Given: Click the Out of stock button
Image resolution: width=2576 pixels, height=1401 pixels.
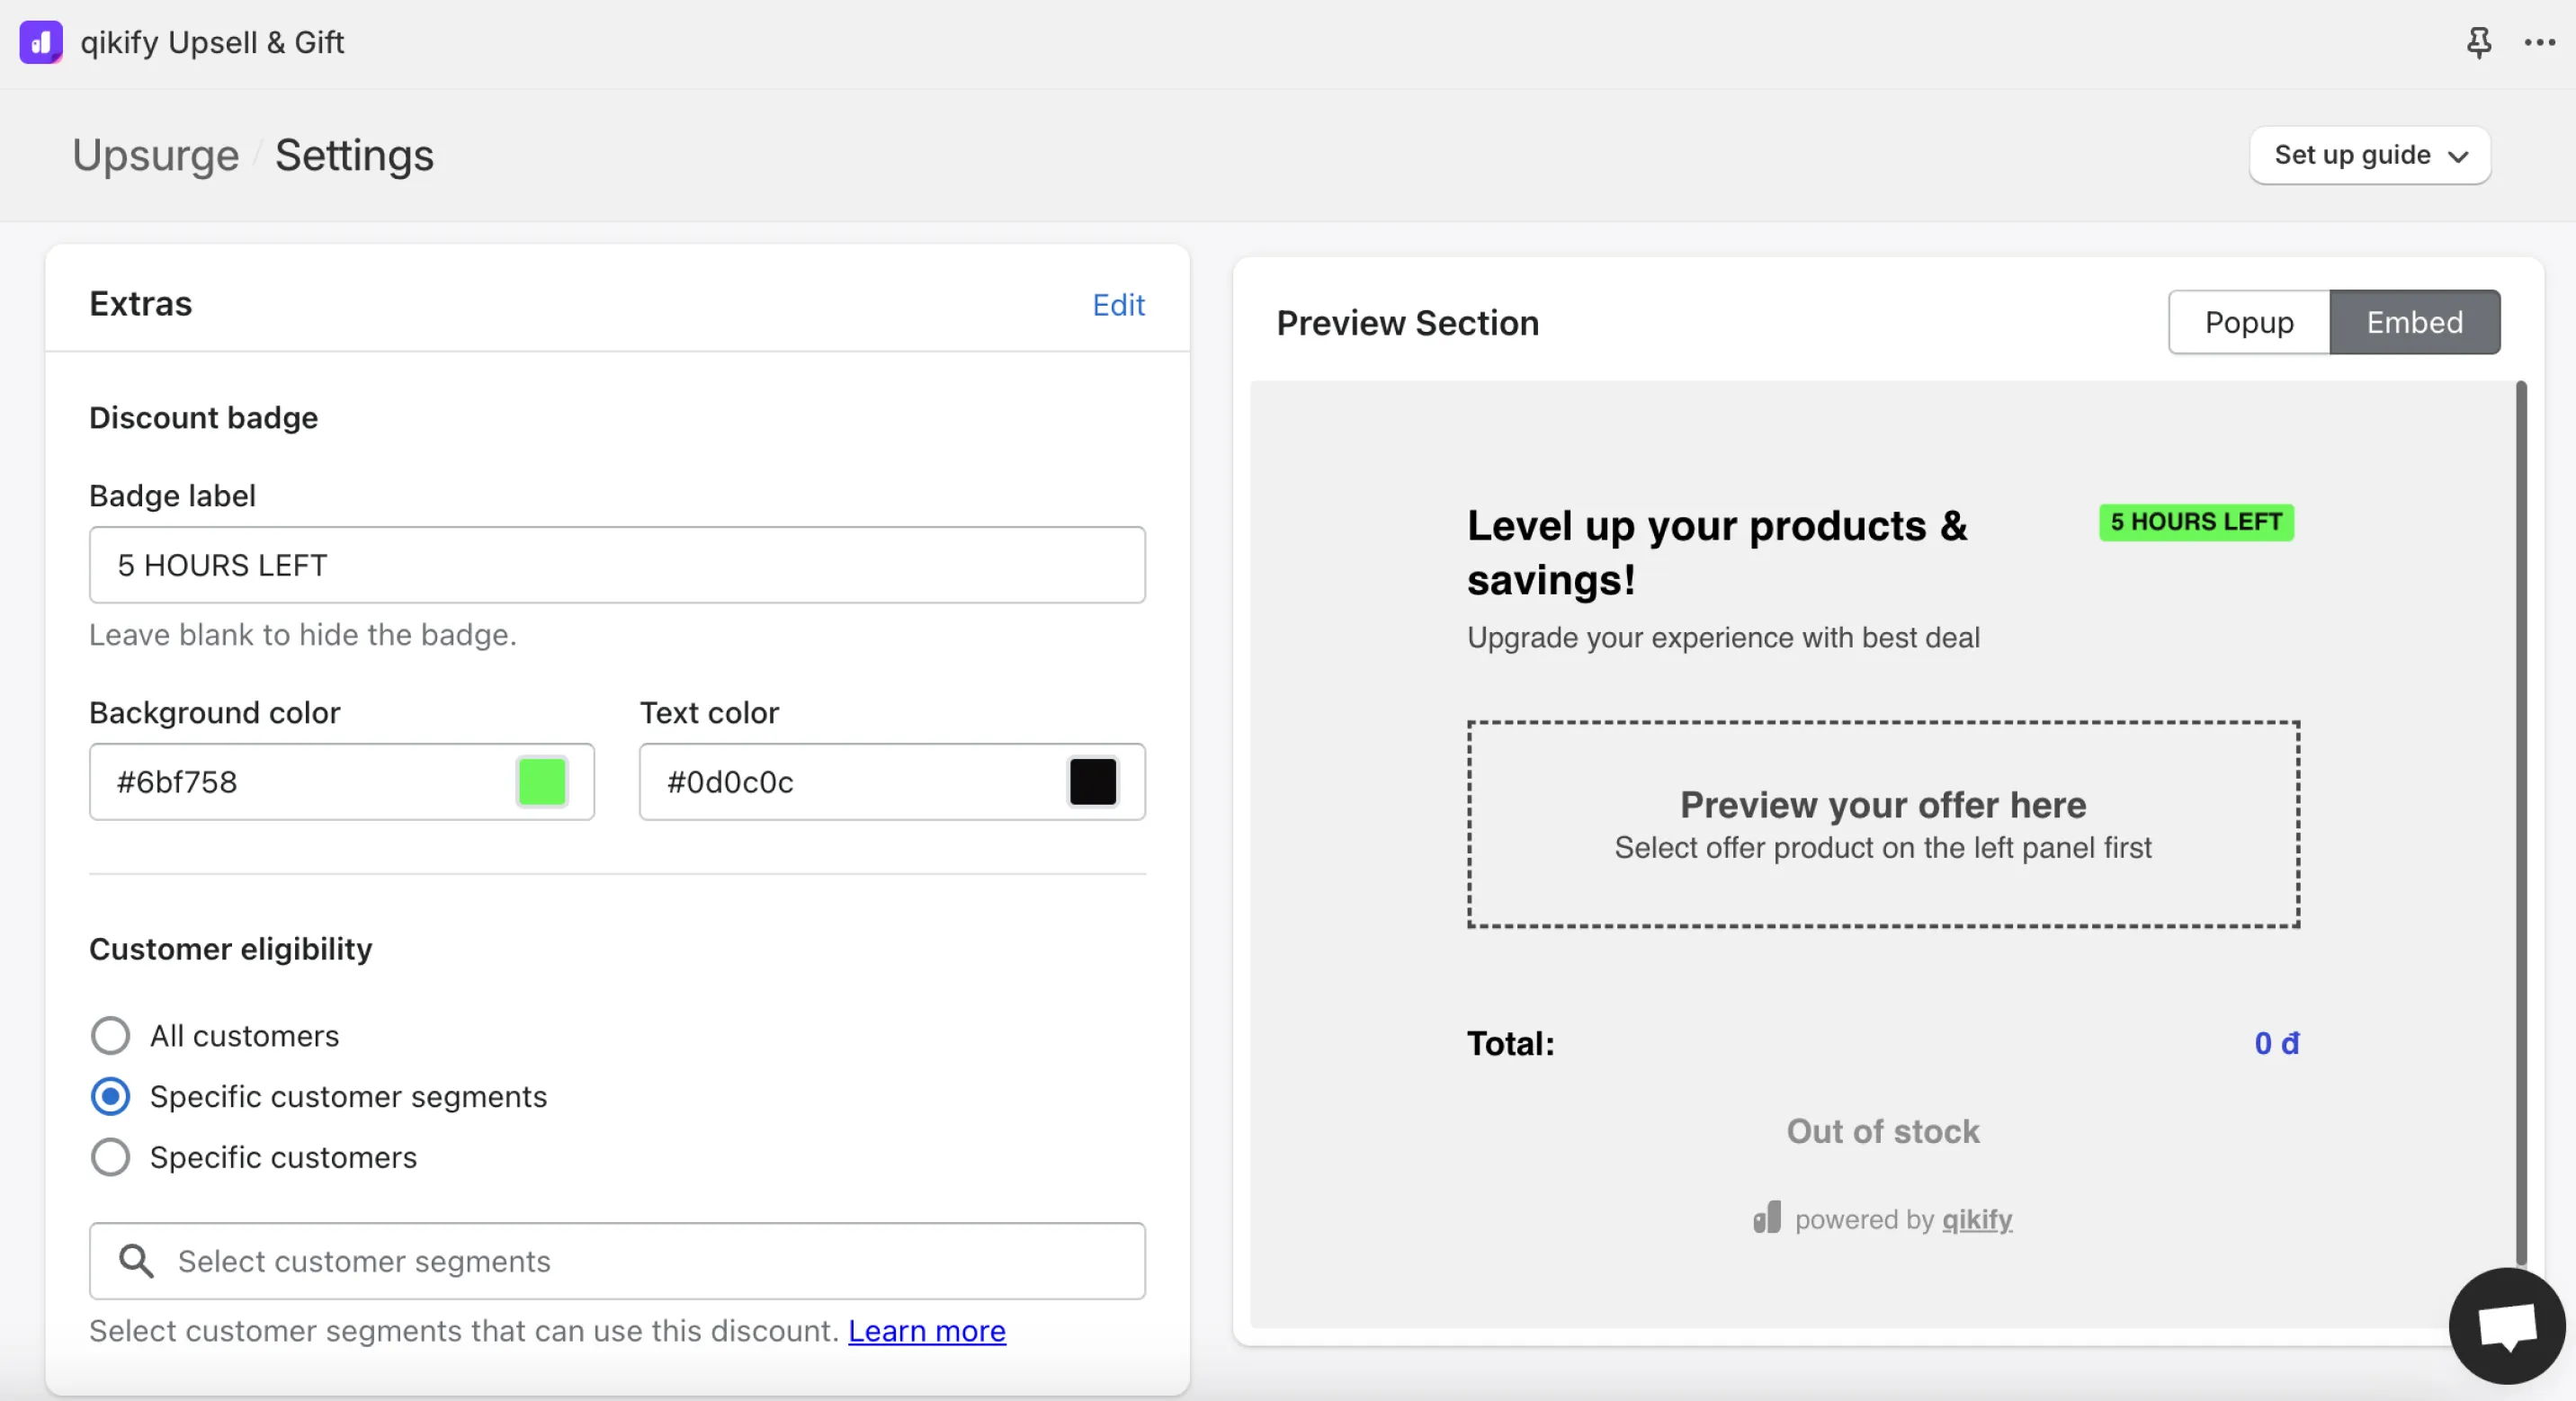Looking at the screenshot, I should point(1883,1131).
